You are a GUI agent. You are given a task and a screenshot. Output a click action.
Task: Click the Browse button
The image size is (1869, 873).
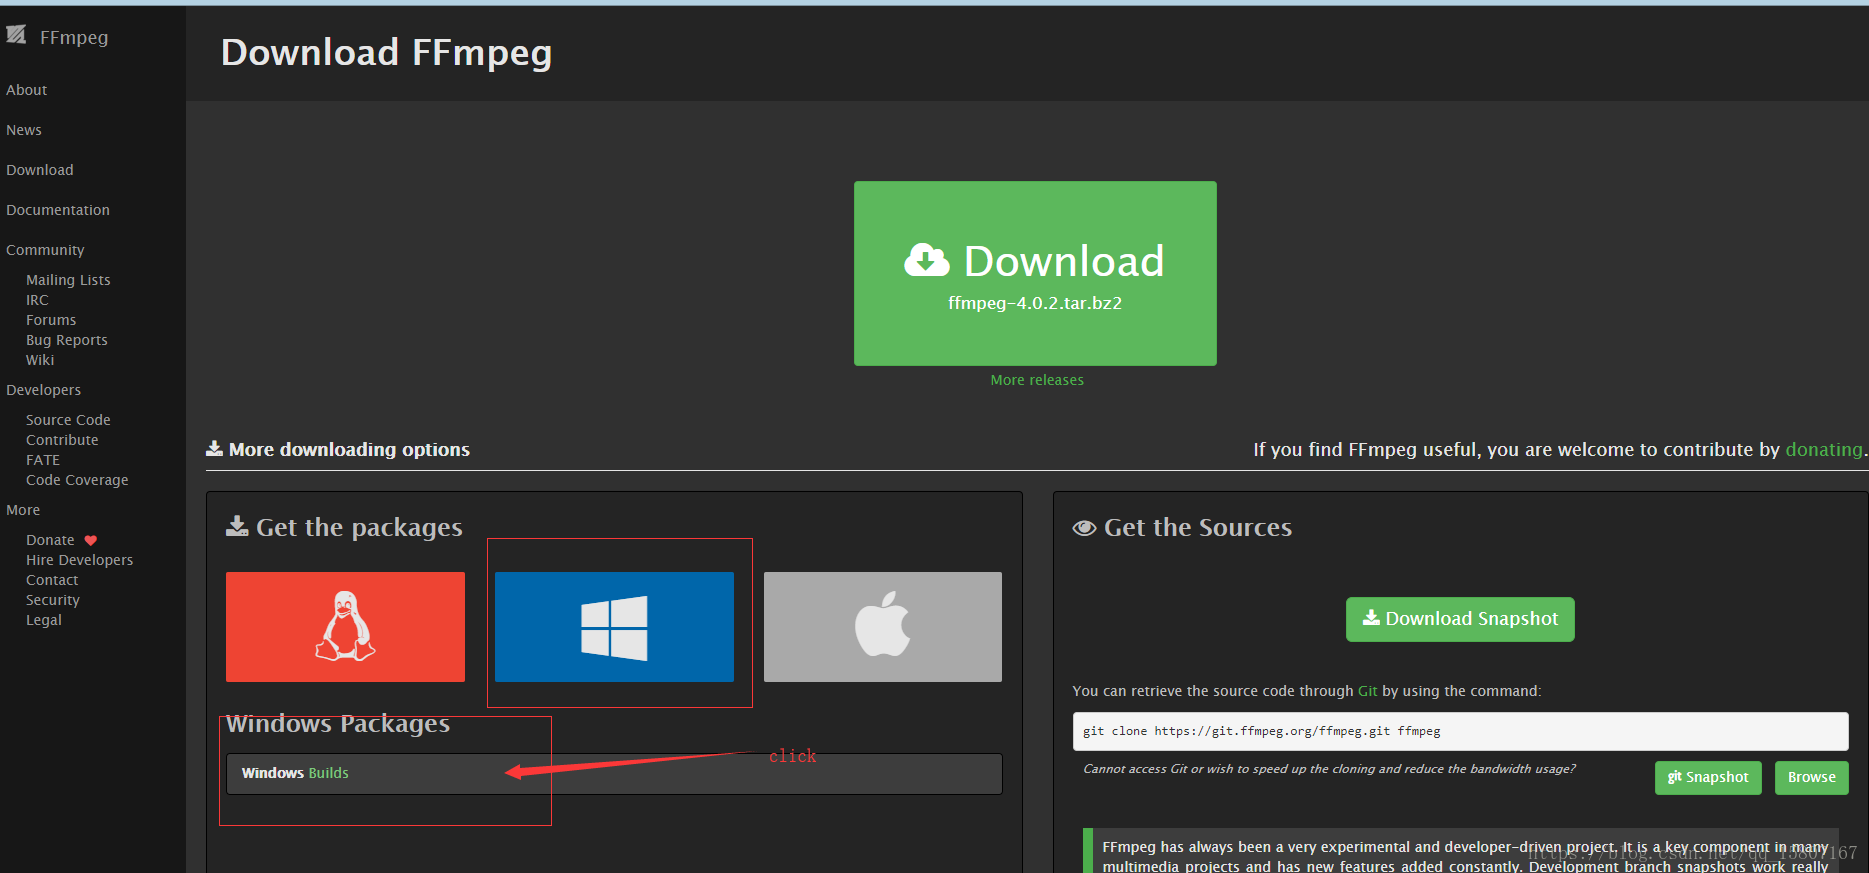pos(1811,777)
